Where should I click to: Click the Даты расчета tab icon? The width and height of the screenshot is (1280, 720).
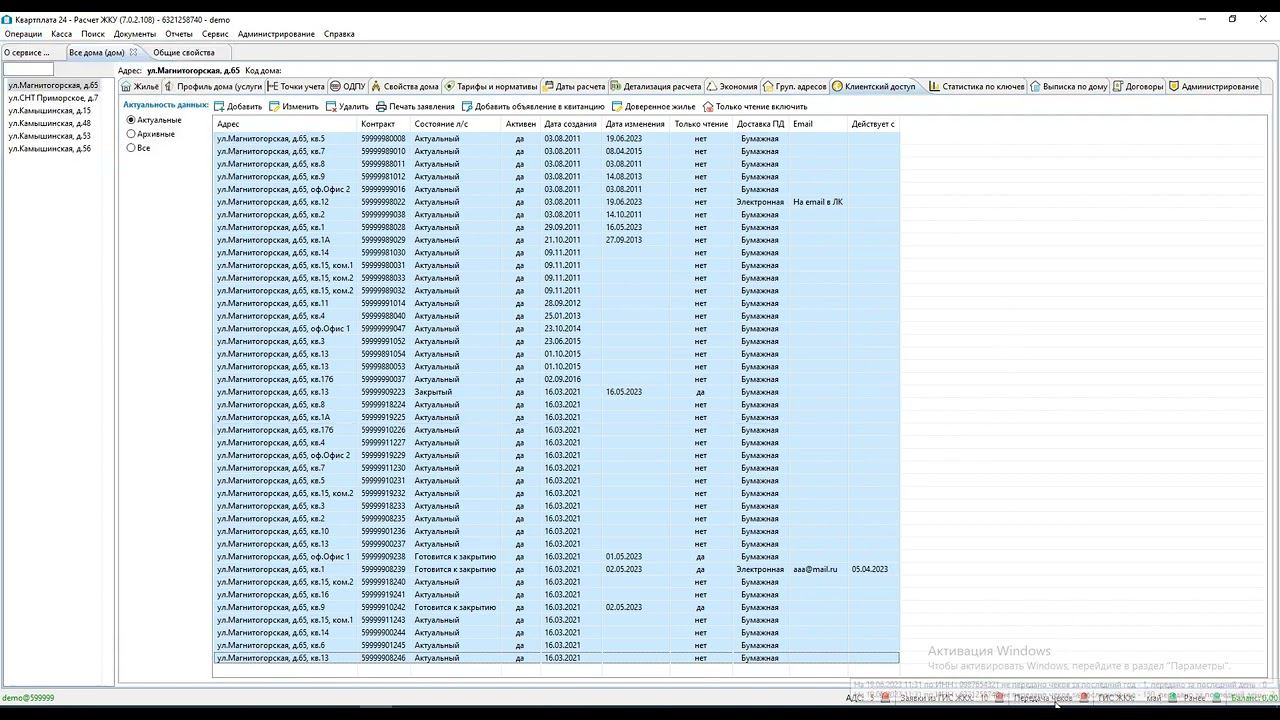coord(548,87)
